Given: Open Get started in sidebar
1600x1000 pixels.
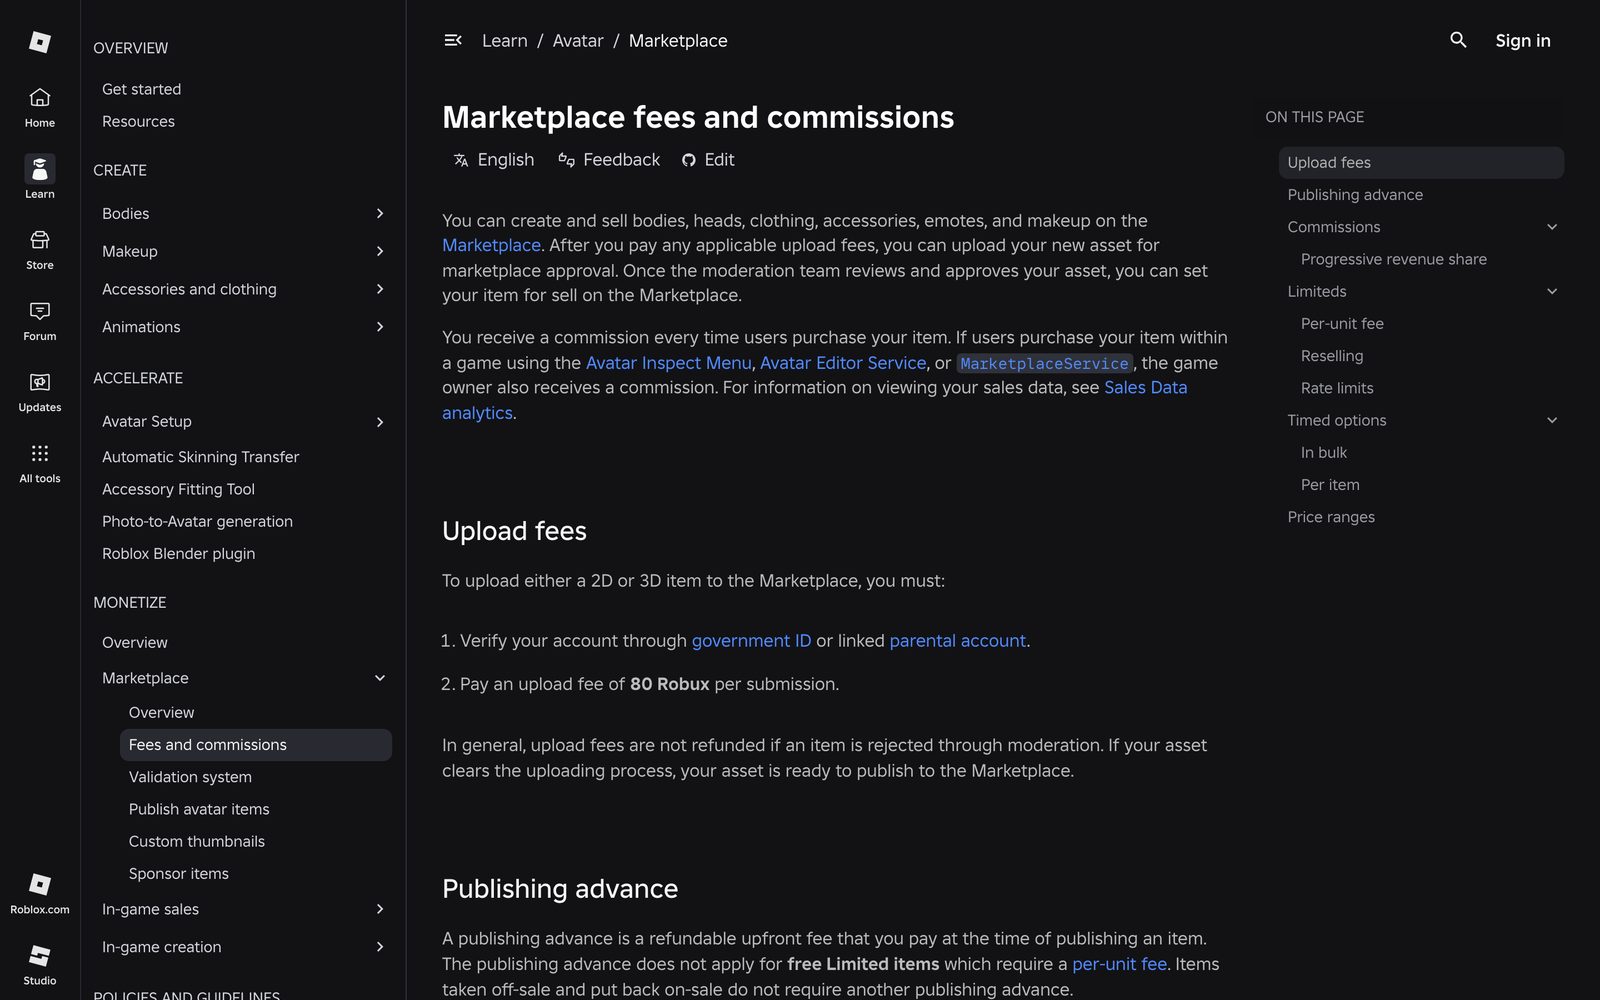Looking at the screenshot, I should point(142,89).
